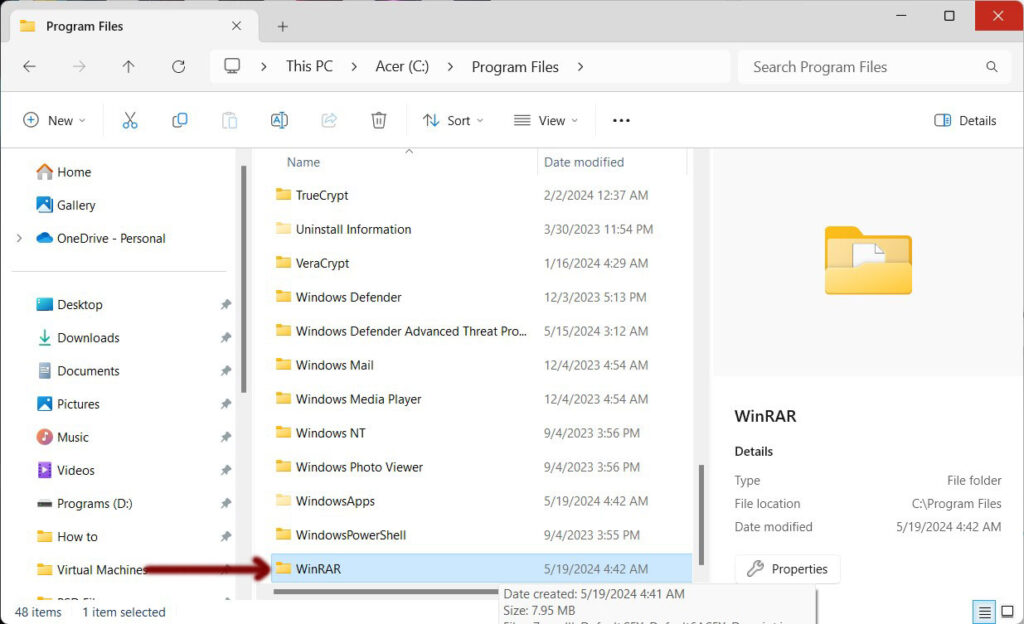Click the Delete trash can icon

[379, 120]
